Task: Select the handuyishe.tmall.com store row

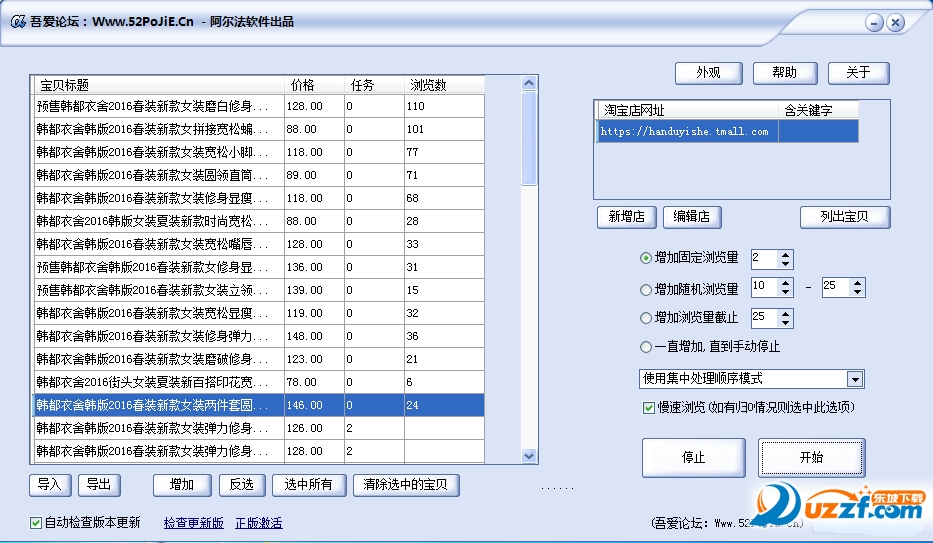Action: (727, 131)
